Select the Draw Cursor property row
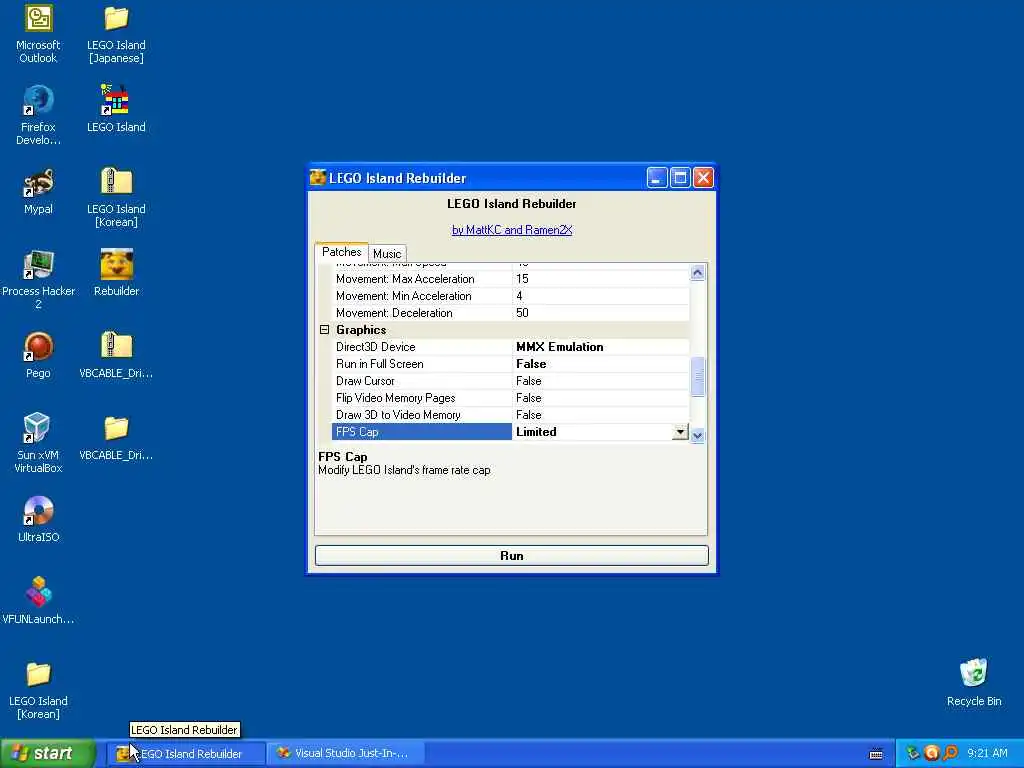 [511, 381]
